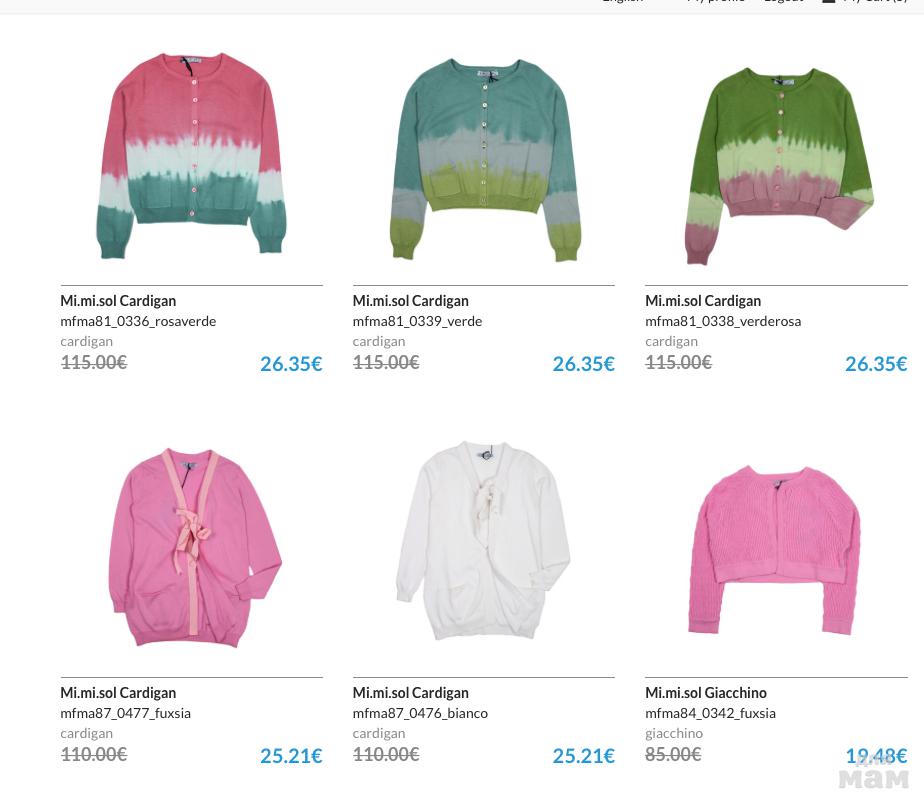
Task: Click the Mi.mi.sol Cardigan title above mfma81_0336_rosaverde
Action: (118, 301)
